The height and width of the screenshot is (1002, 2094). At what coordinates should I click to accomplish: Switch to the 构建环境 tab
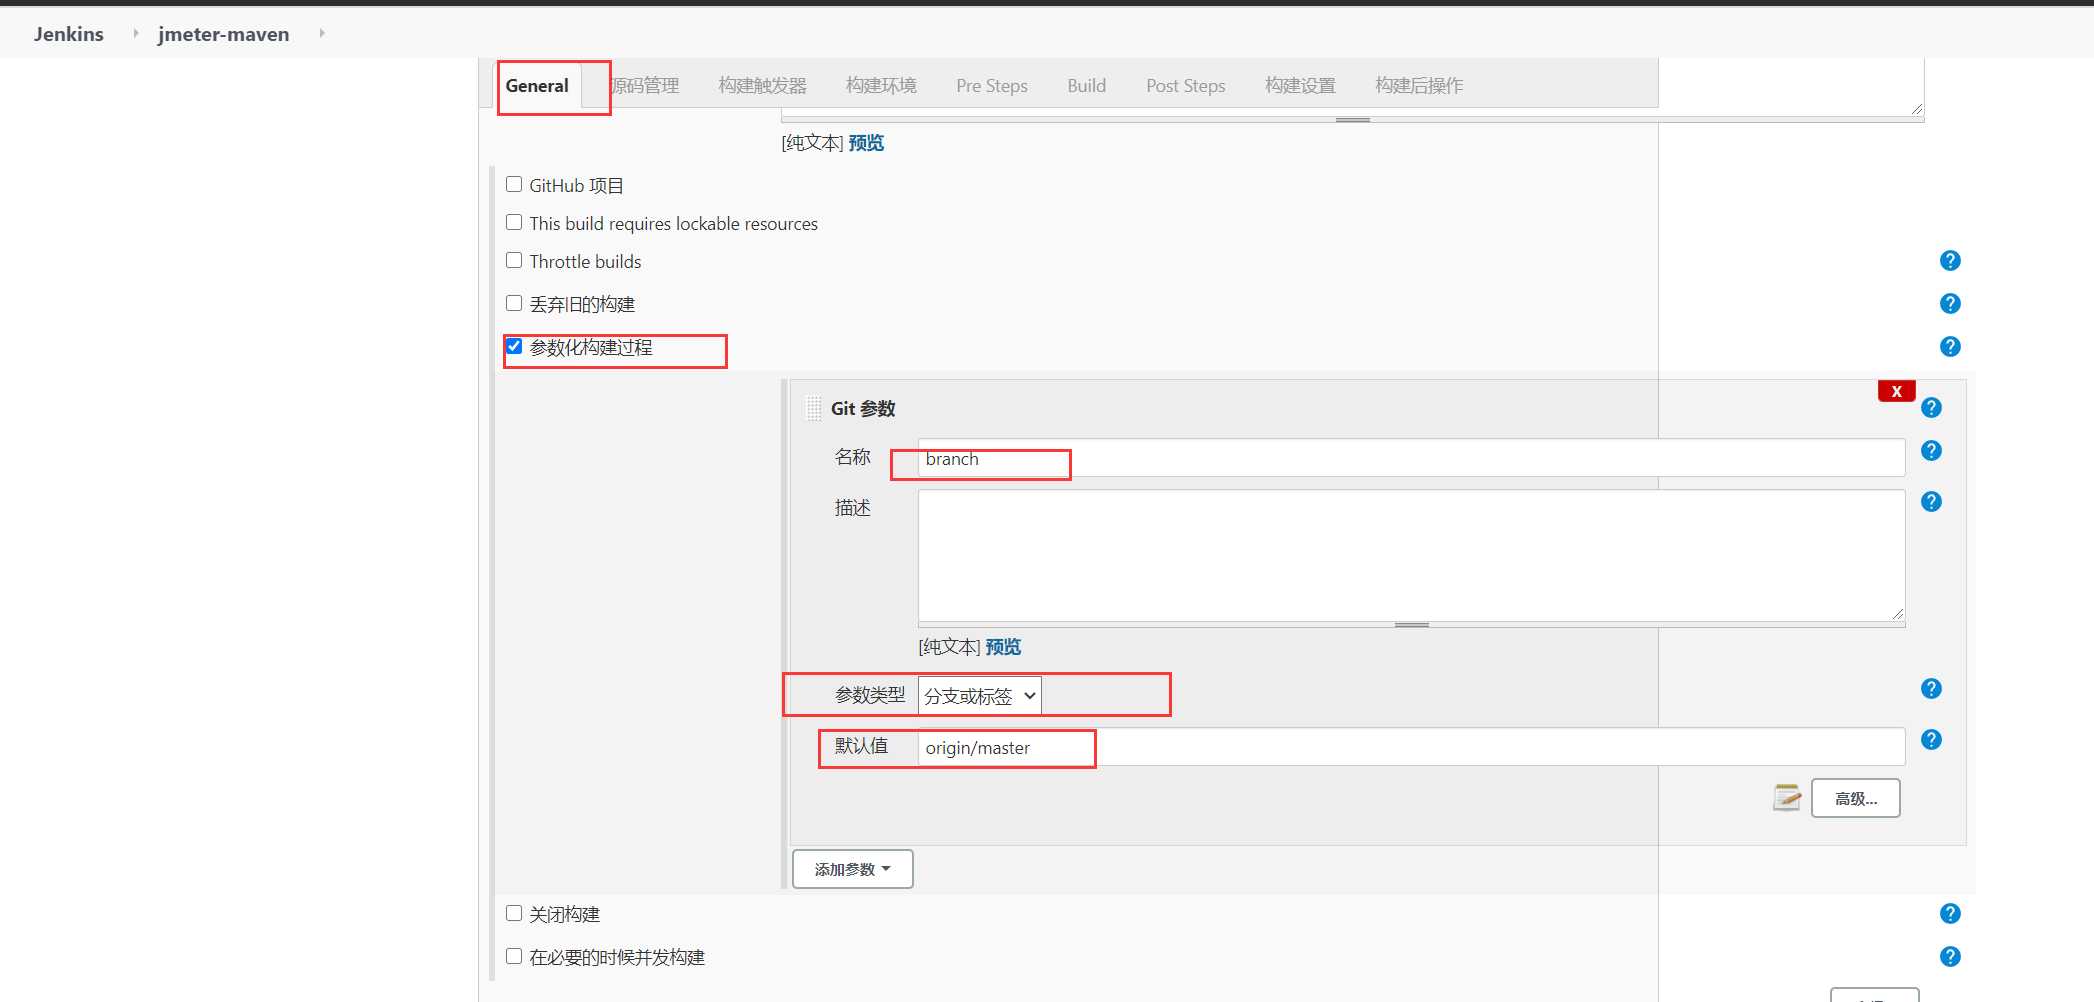pos(881,86)
